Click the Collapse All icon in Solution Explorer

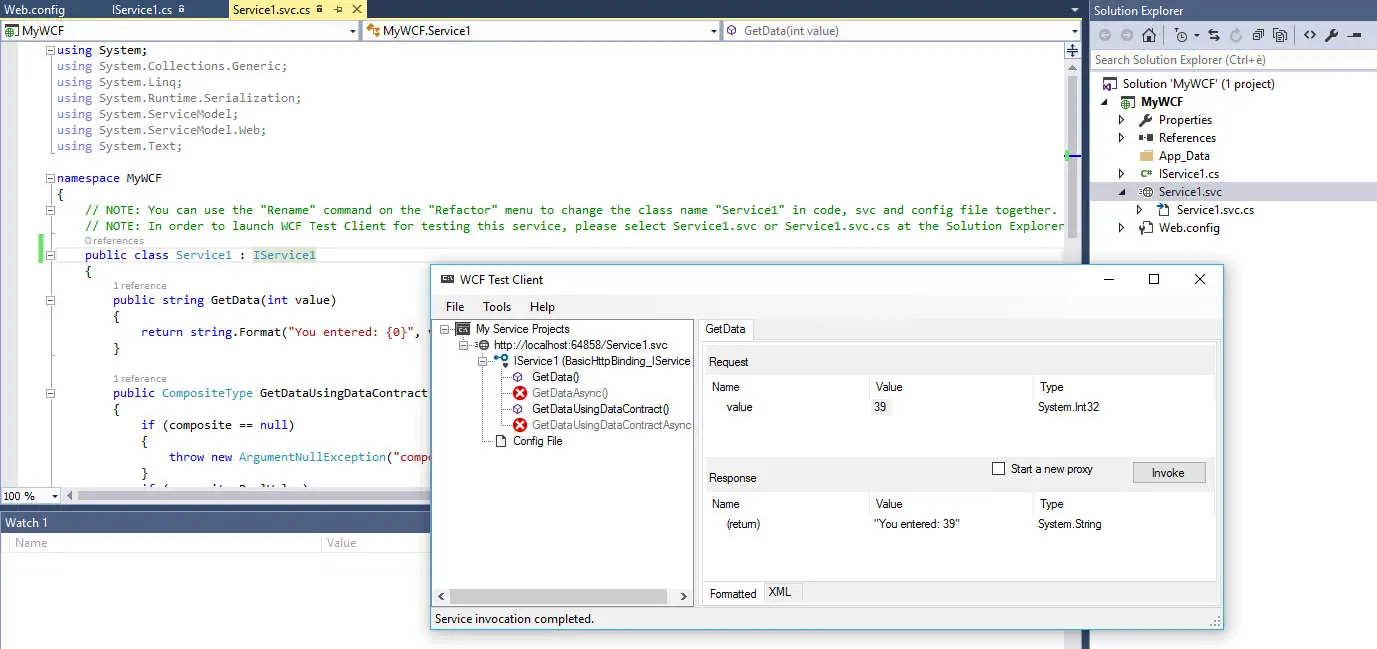coord(1259,35)
